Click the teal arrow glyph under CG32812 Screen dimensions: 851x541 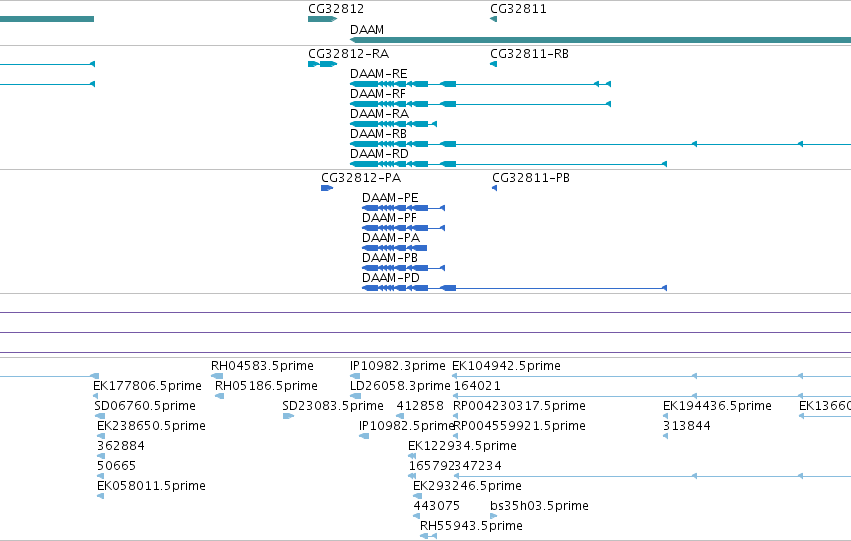point(322,20)
